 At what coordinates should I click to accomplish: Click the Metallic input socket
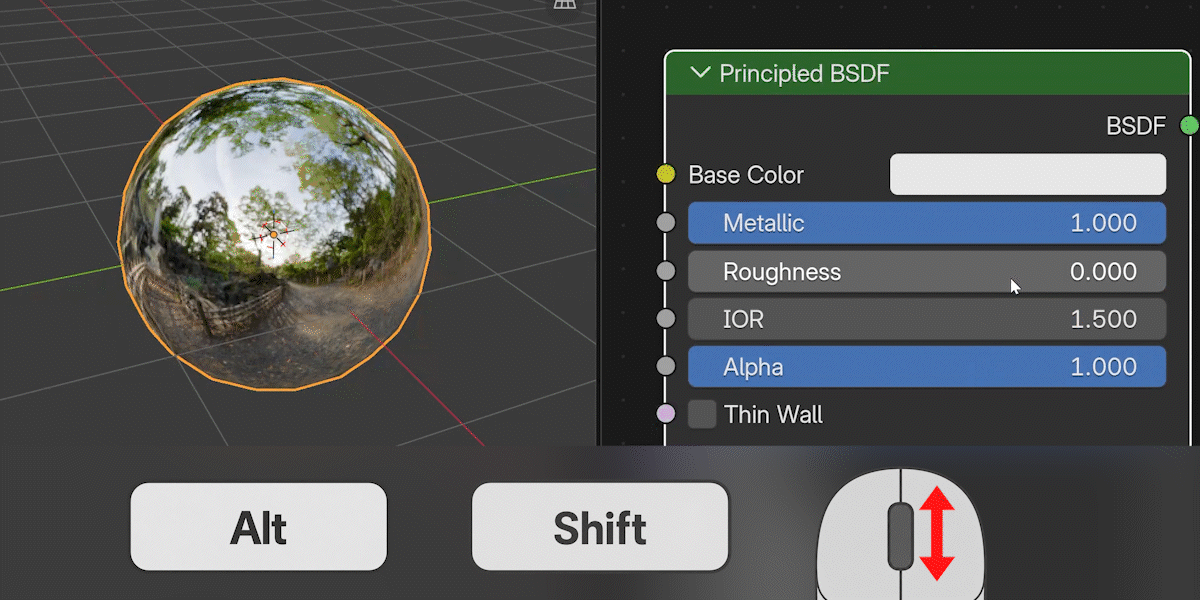tap(666, 223)
